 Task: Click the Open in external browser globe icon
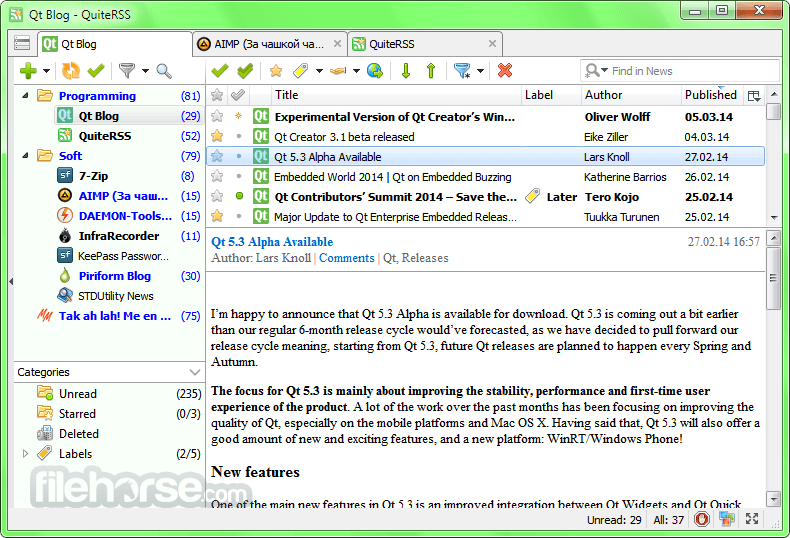coord(375,71)
